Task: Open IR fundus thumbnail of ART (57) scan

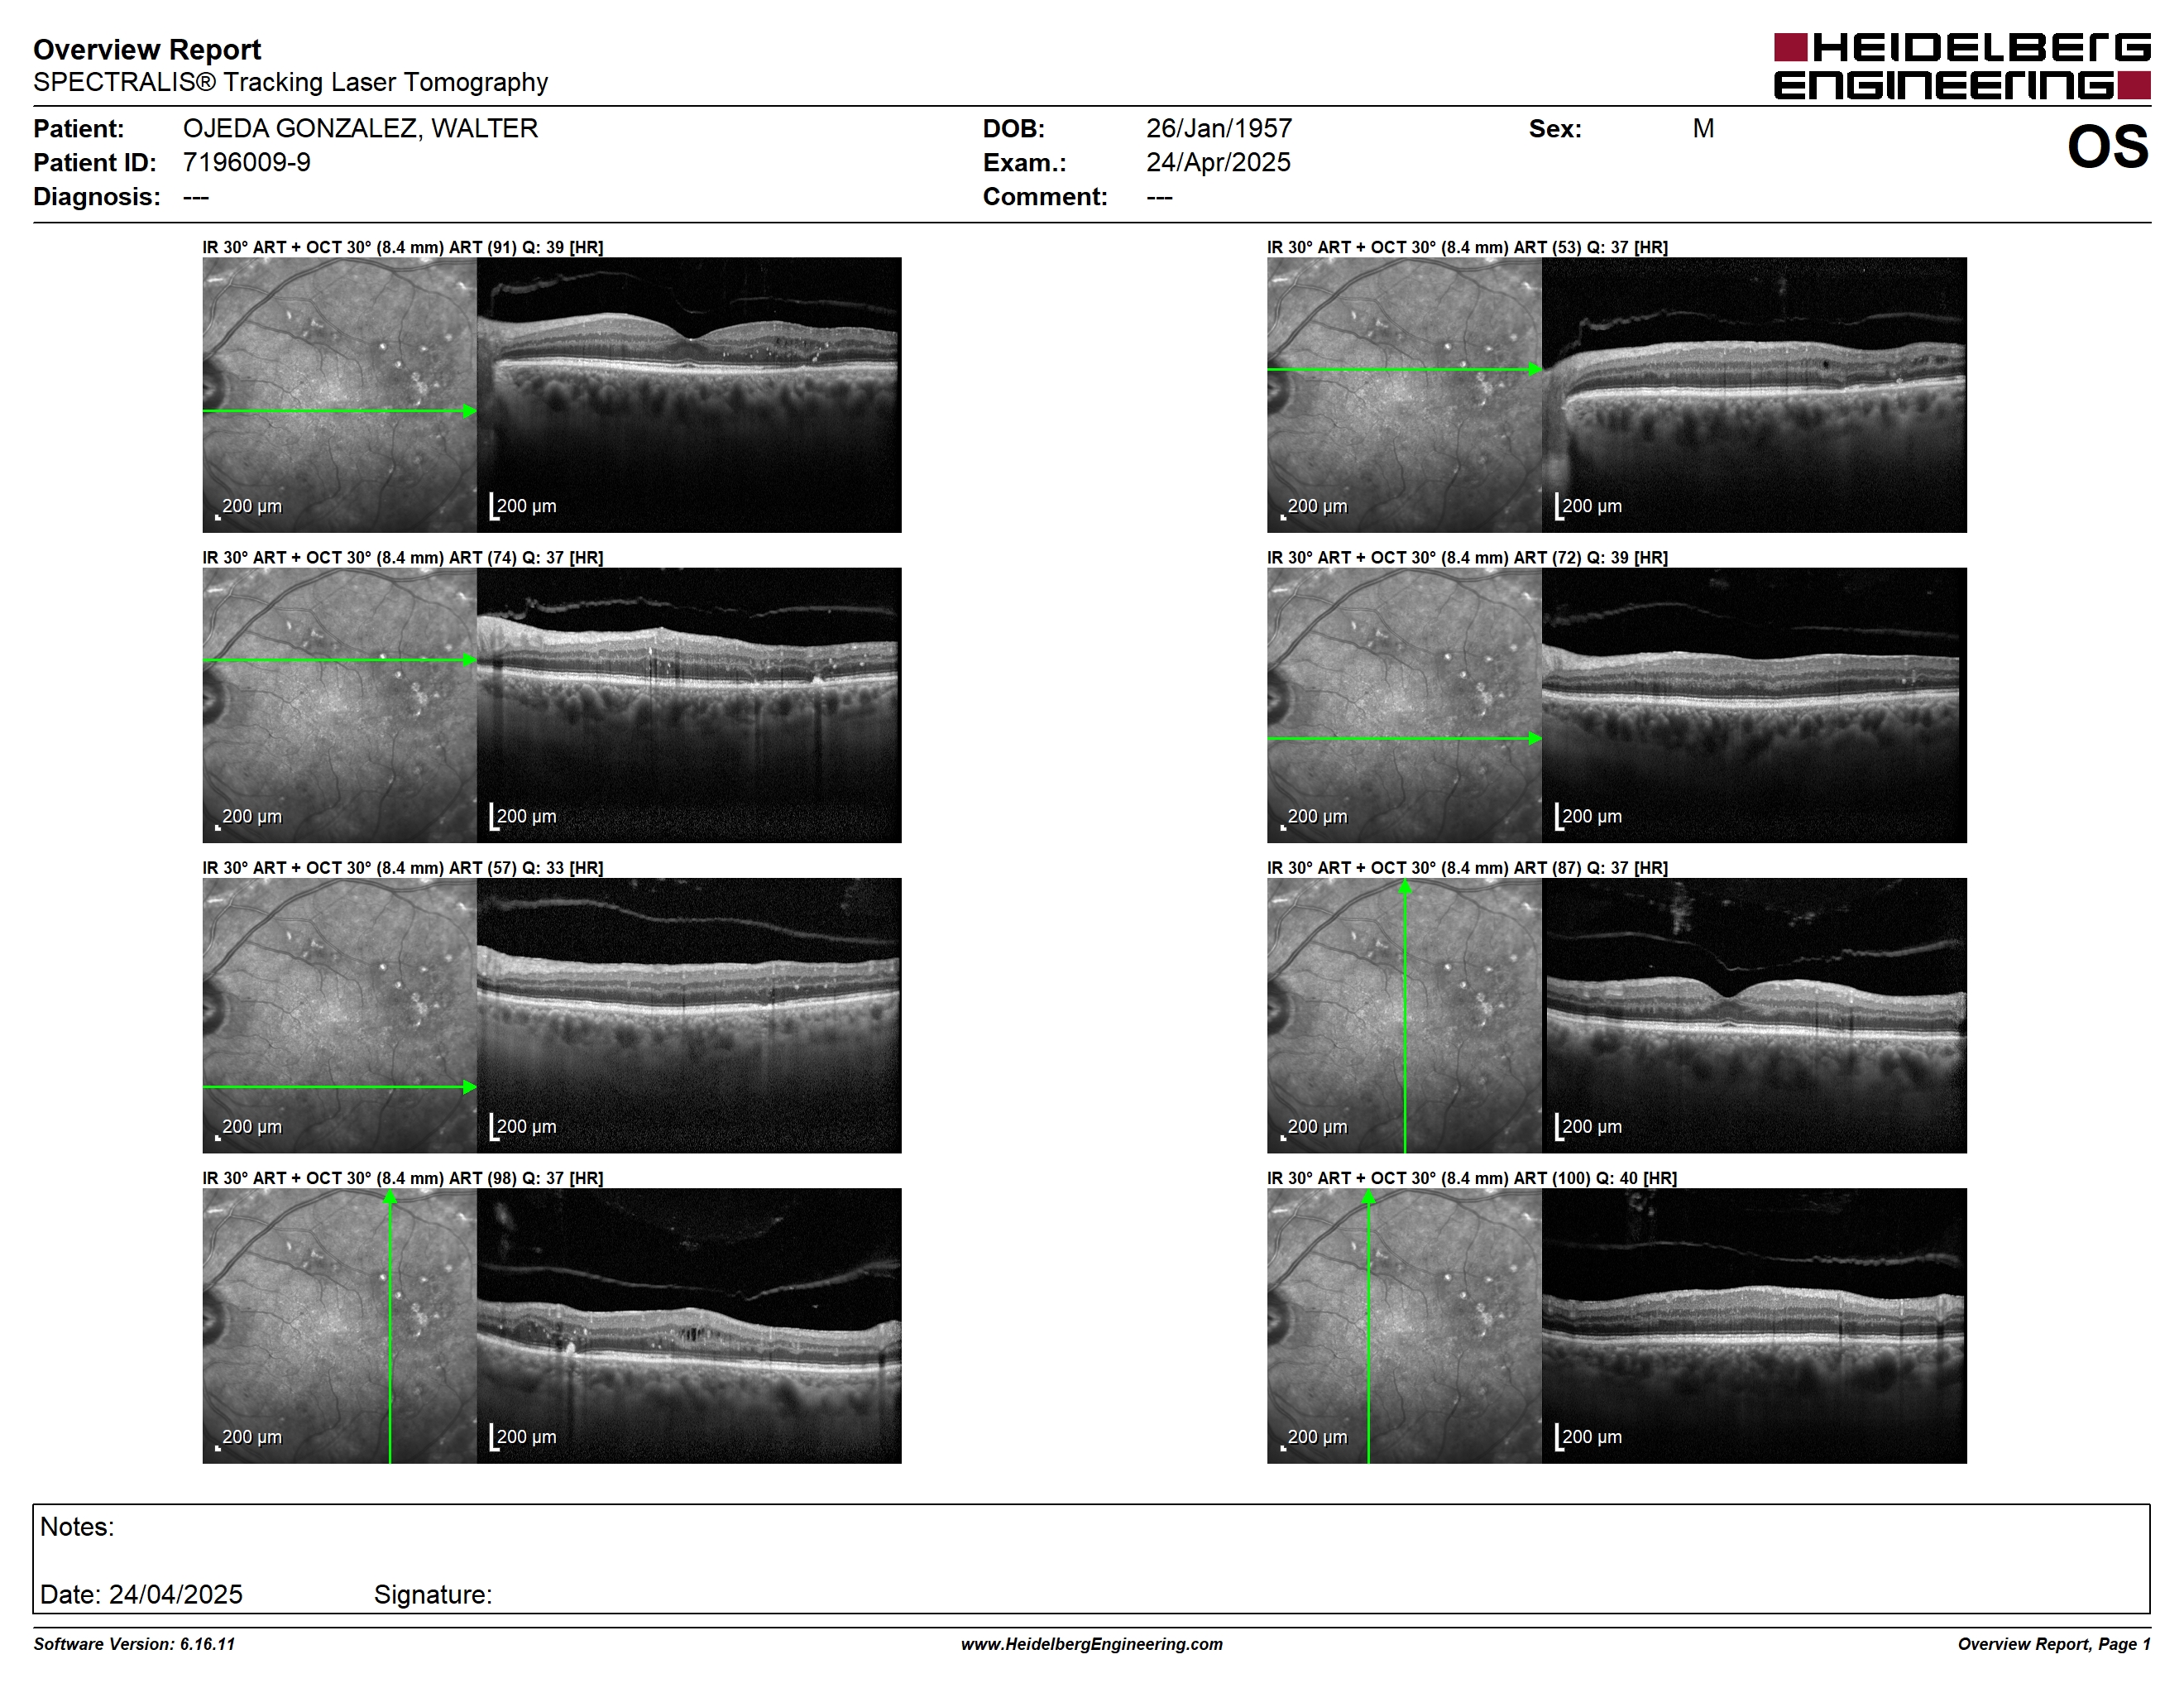Action: 340,1015
